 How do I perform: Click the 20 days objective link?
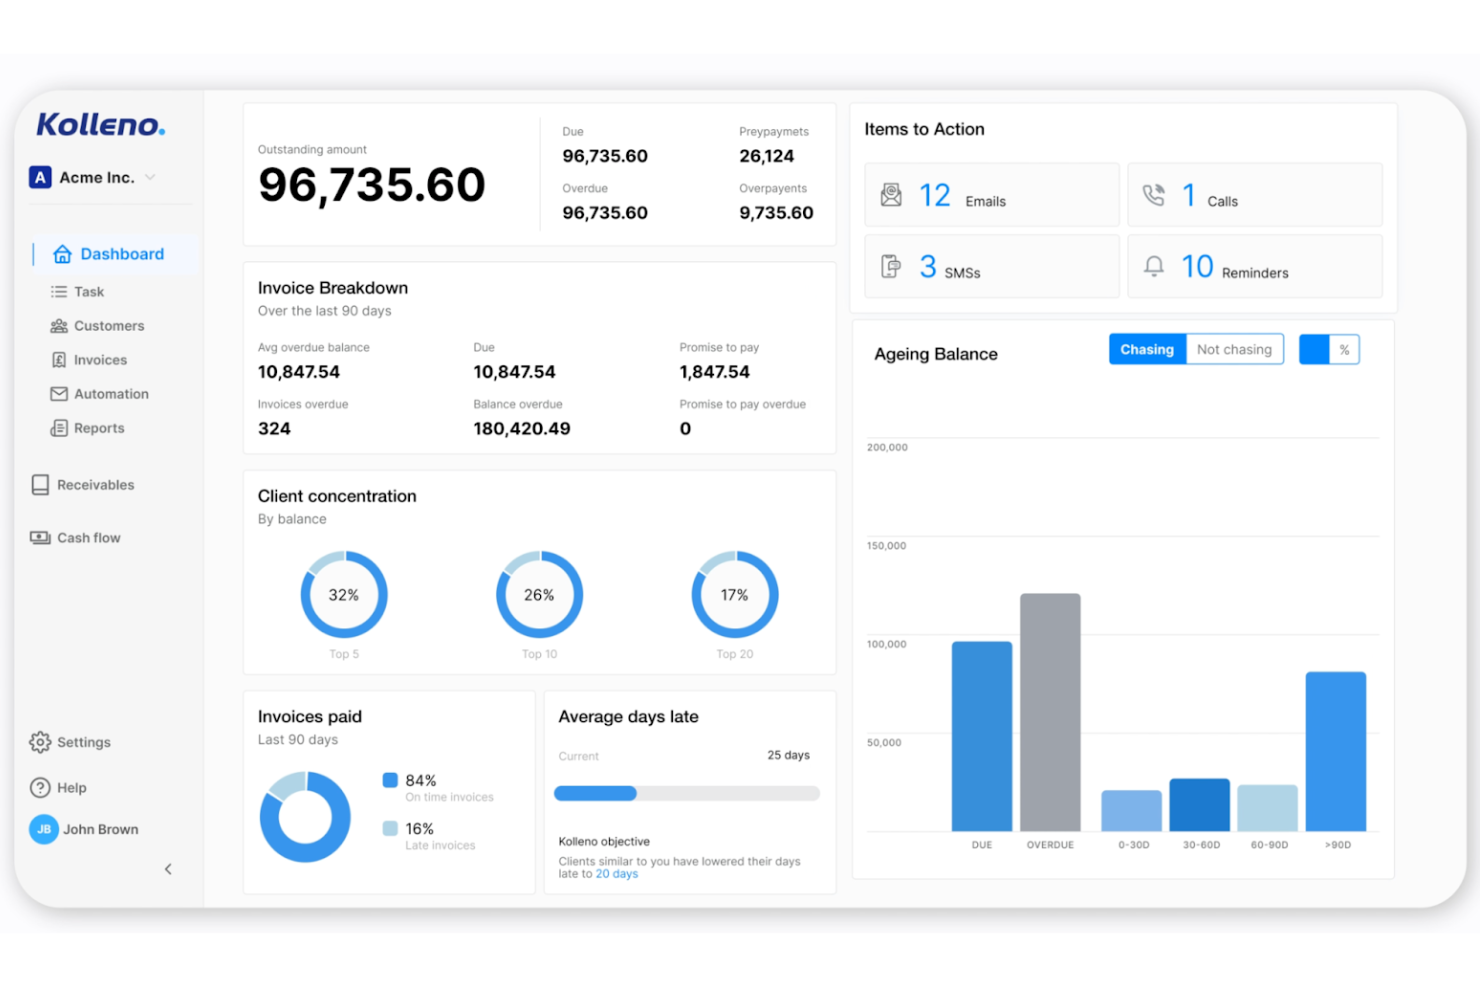pos(617,873)
